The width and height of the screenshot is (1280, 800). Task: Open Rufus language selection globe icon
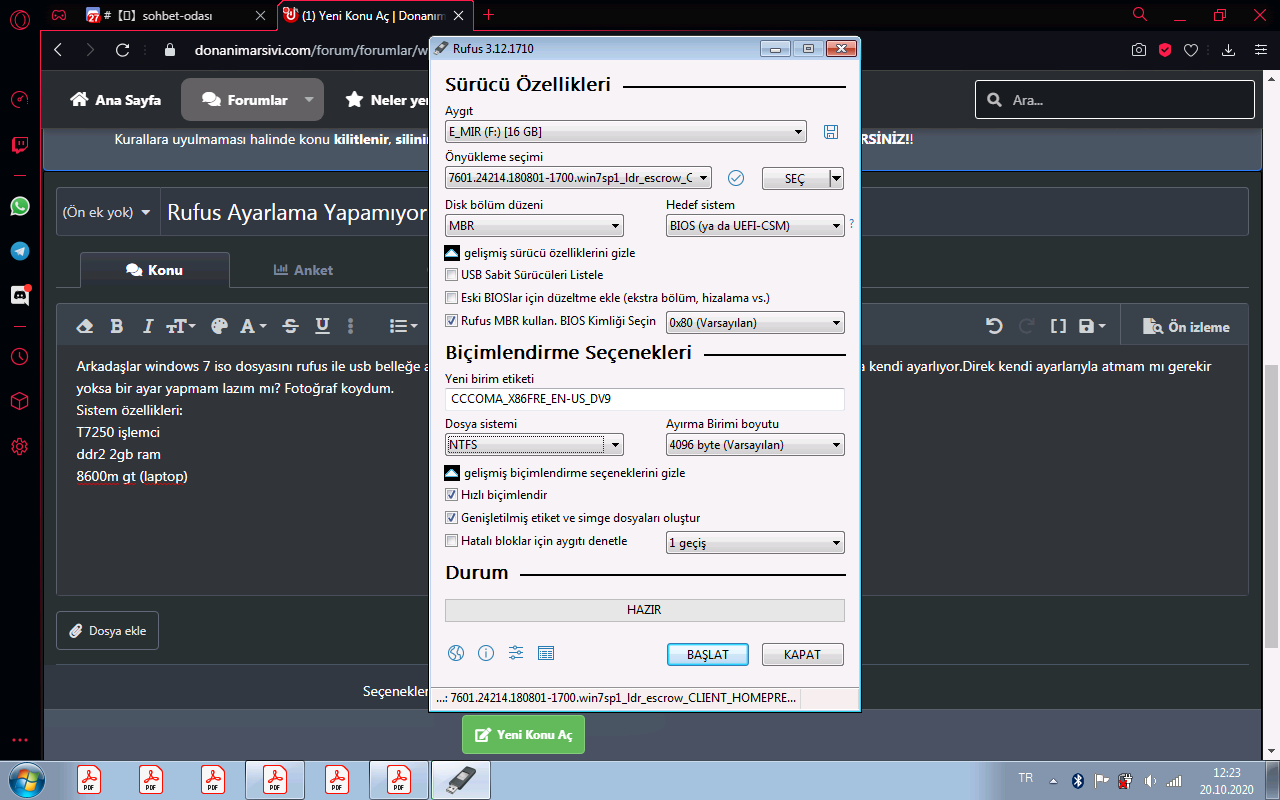point(456,653)
